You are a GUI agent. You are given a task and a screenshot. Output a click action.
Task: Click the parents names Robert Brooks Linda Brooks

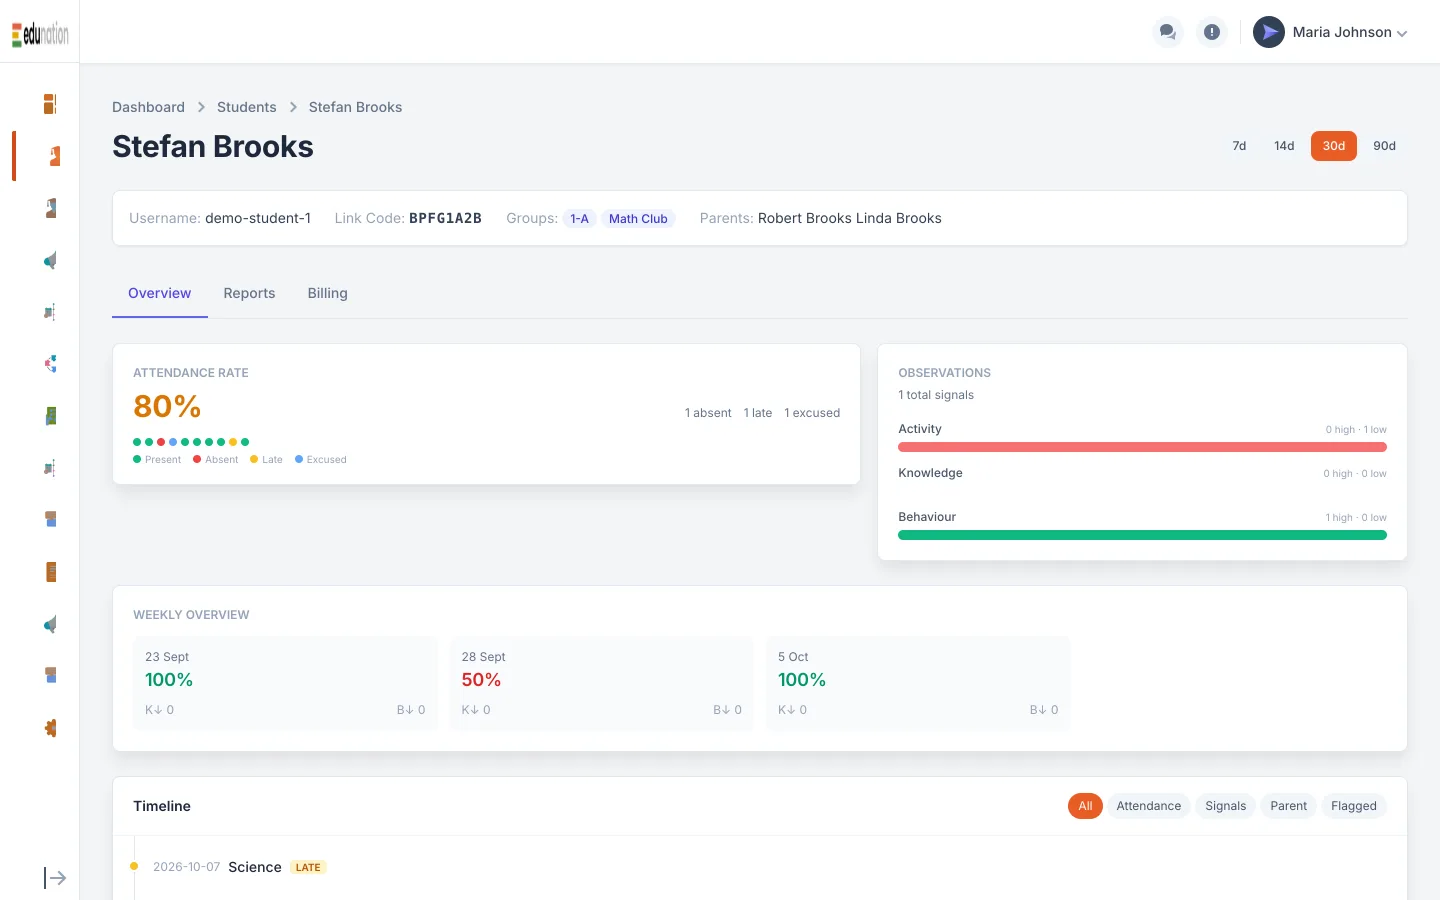850,218
